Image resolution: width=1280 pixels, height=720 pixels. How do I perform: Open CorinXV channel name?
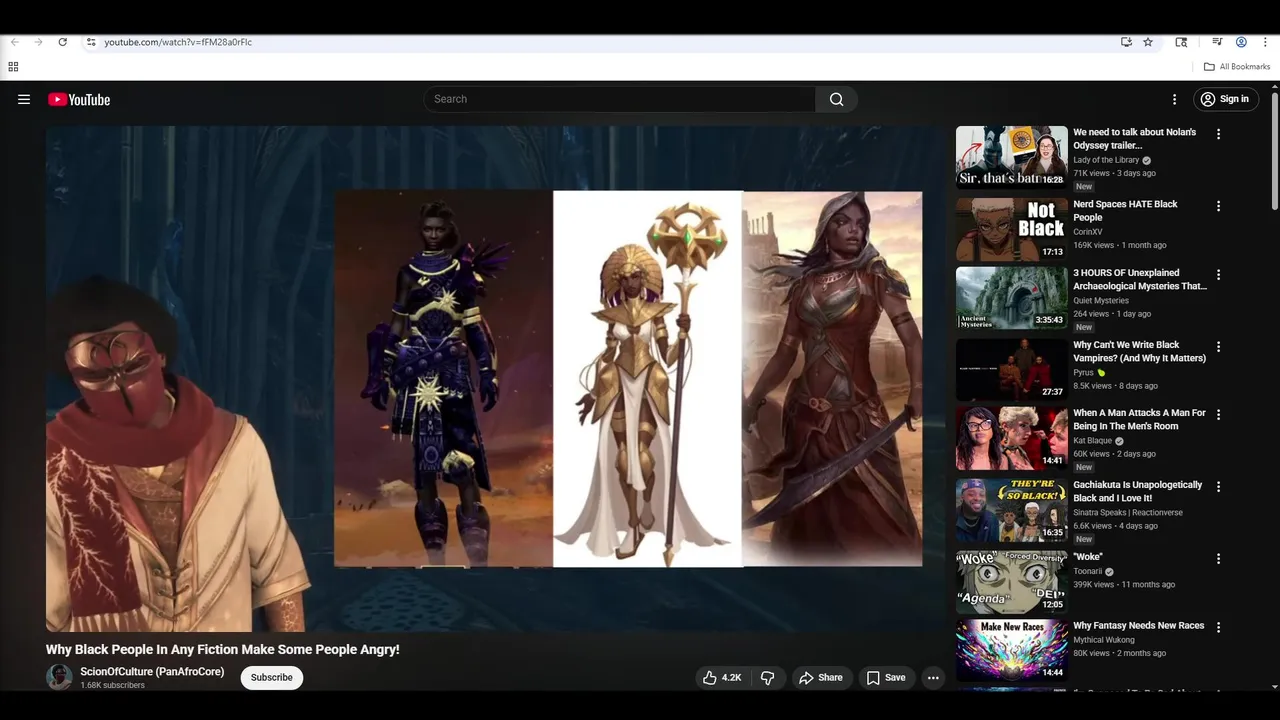pos(1087,232)
